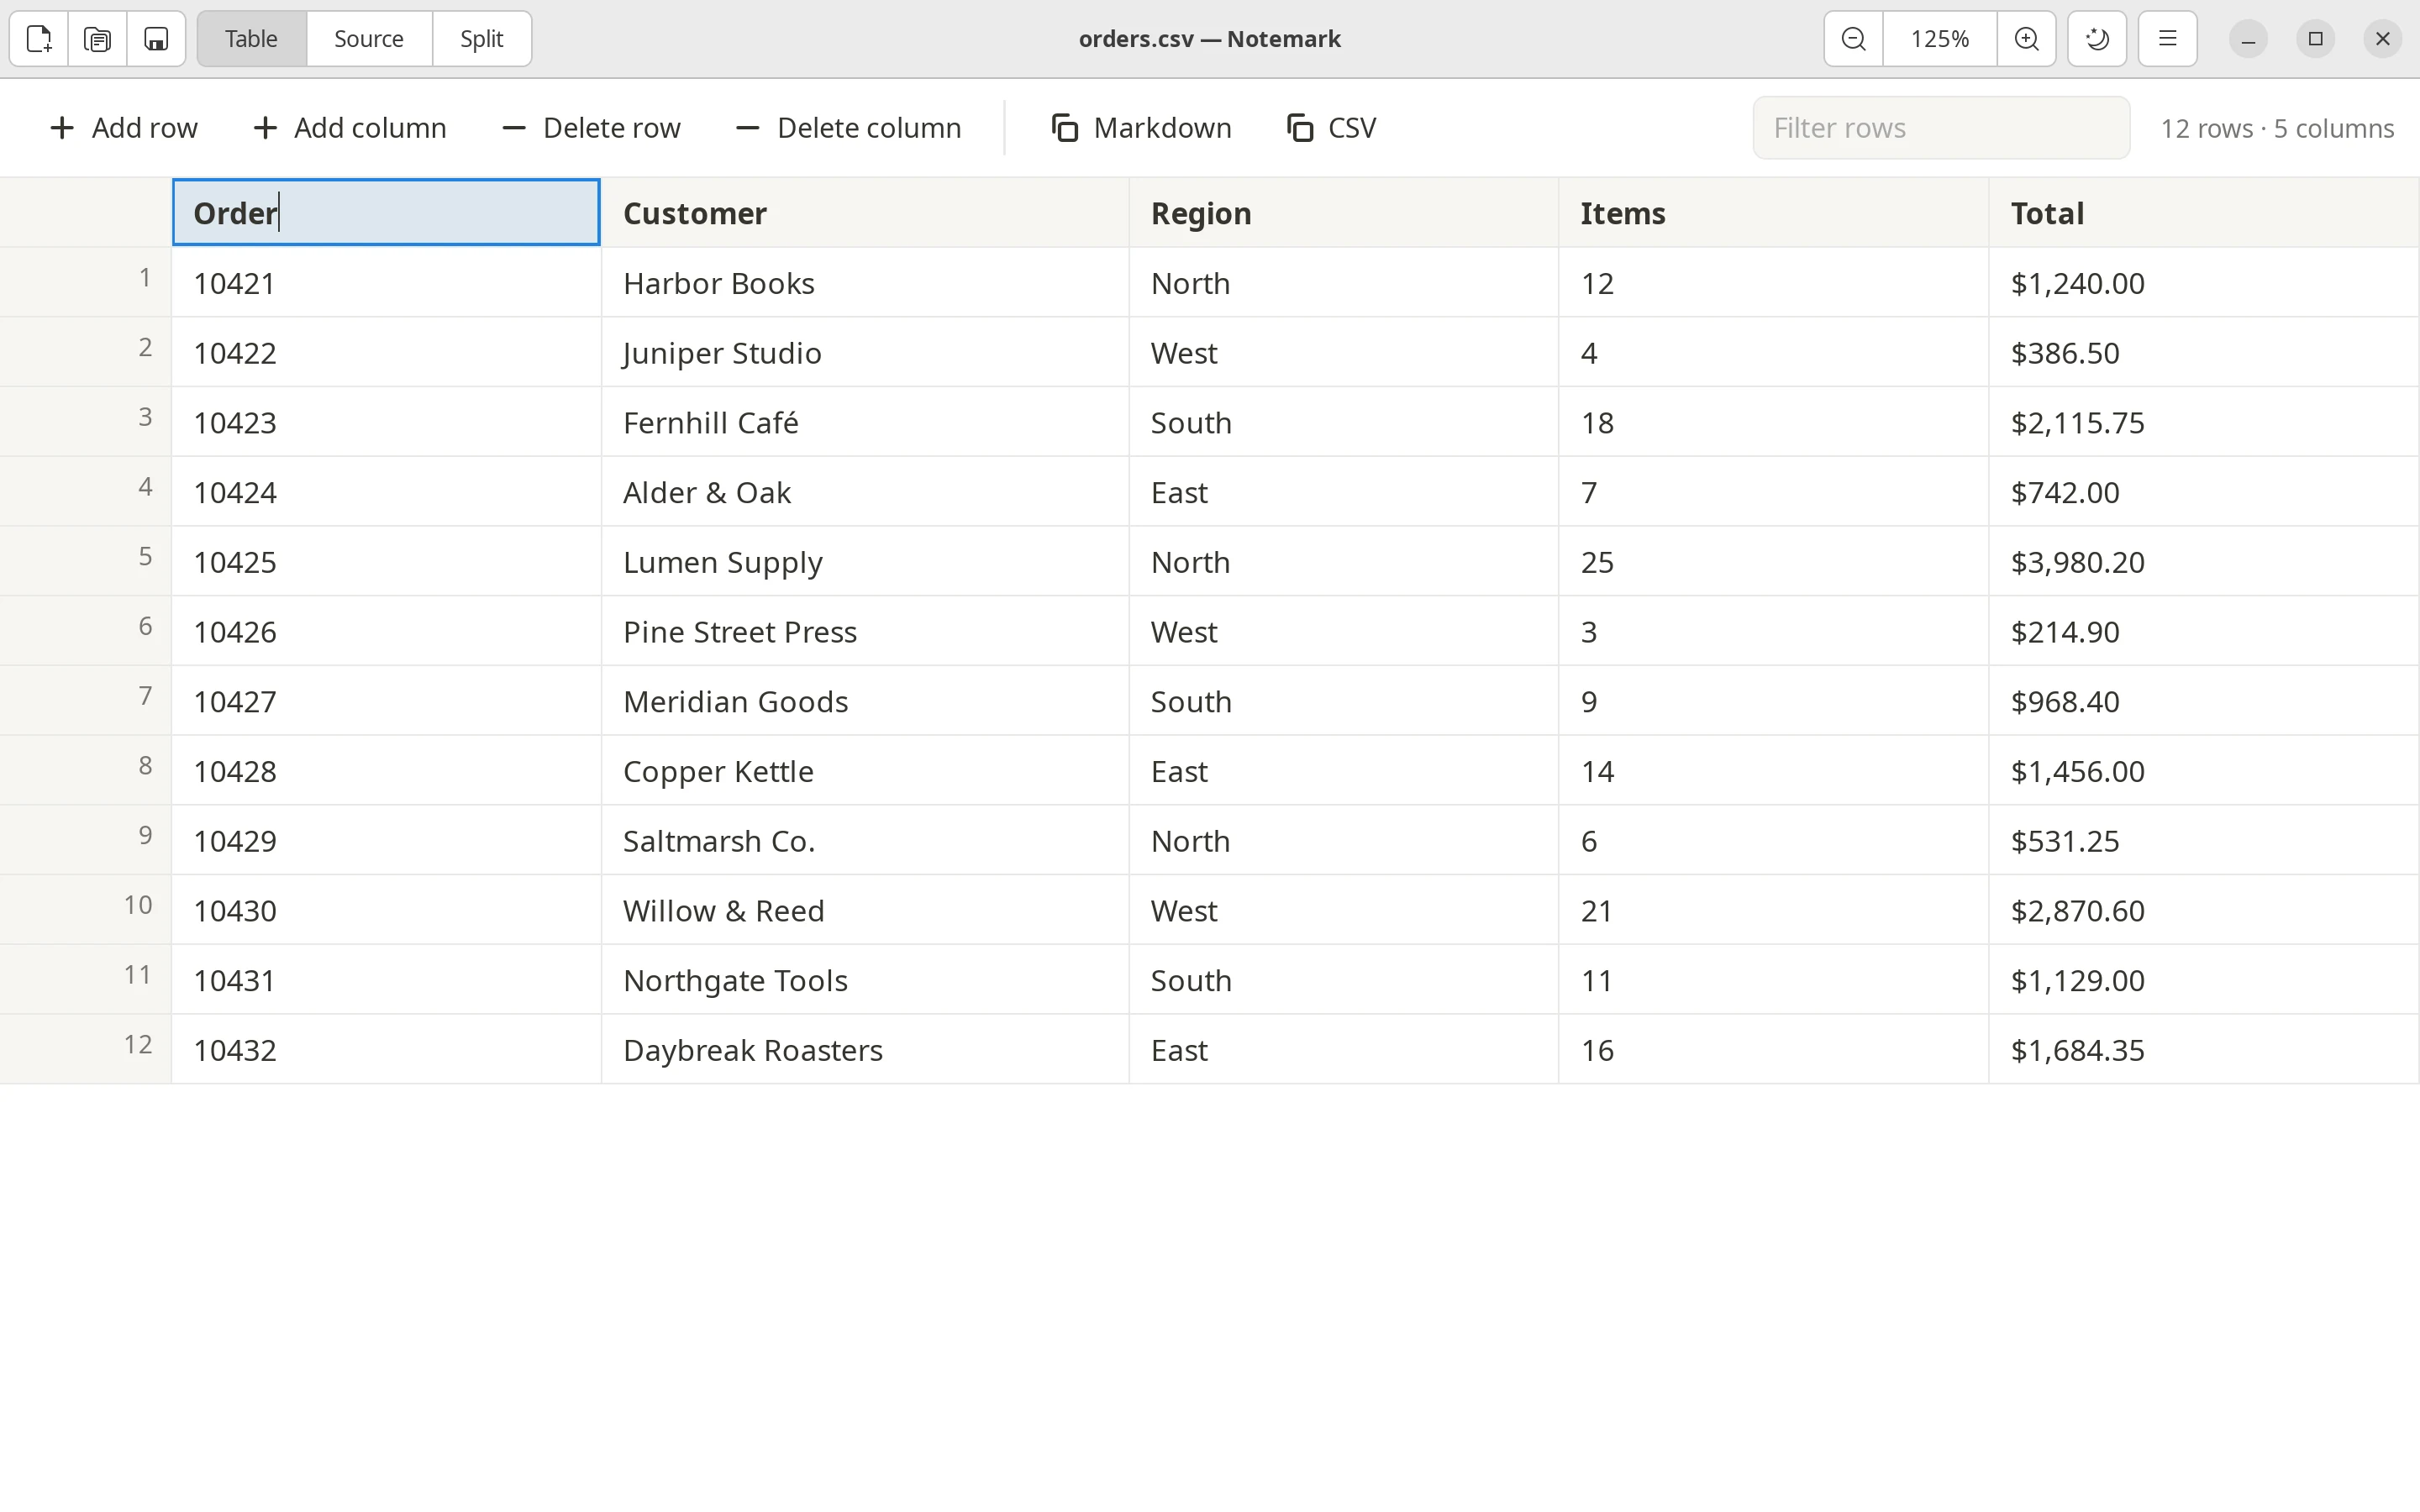Click the Meridian Goods cell
The height and width of the screenshot is (1512, 2420).
tap(865, 701)
